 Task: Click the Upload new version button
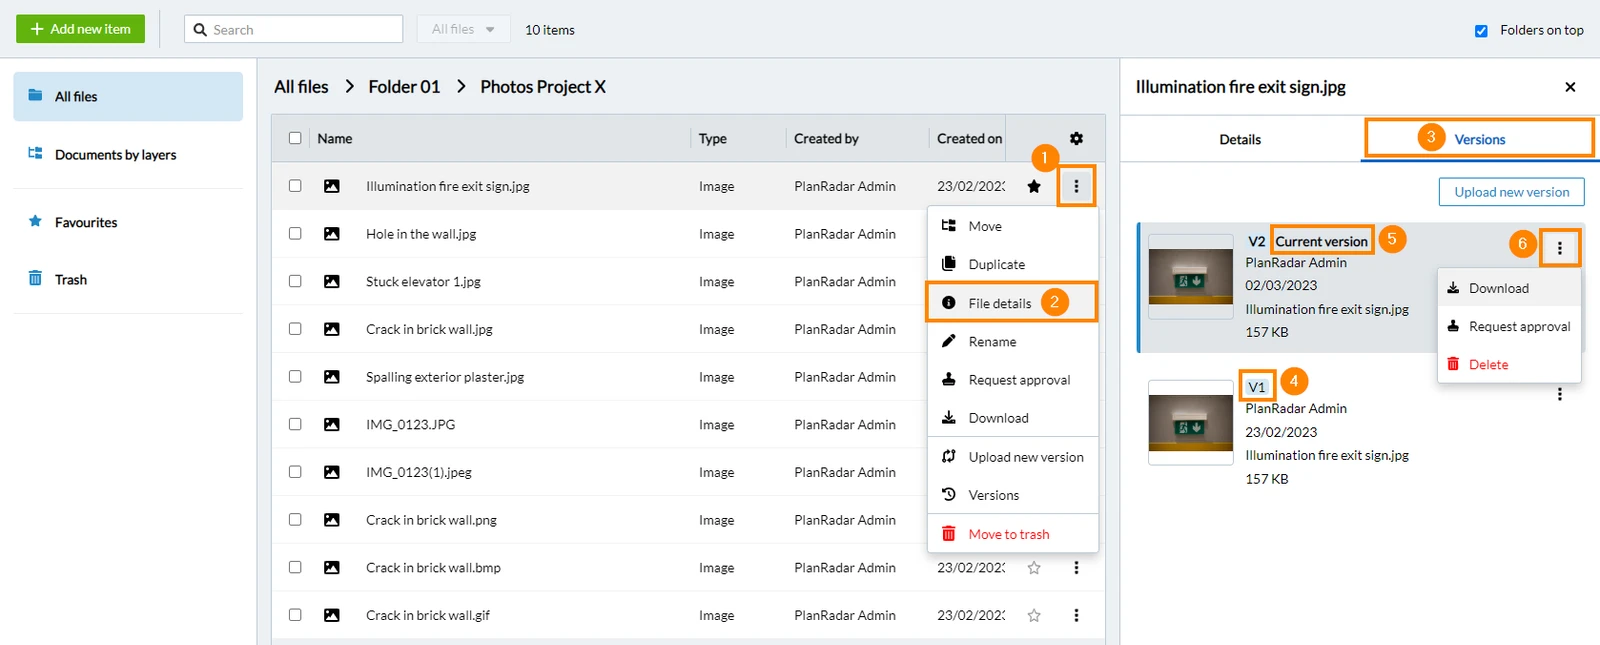pyautogui.click(x=1511, y=192)
